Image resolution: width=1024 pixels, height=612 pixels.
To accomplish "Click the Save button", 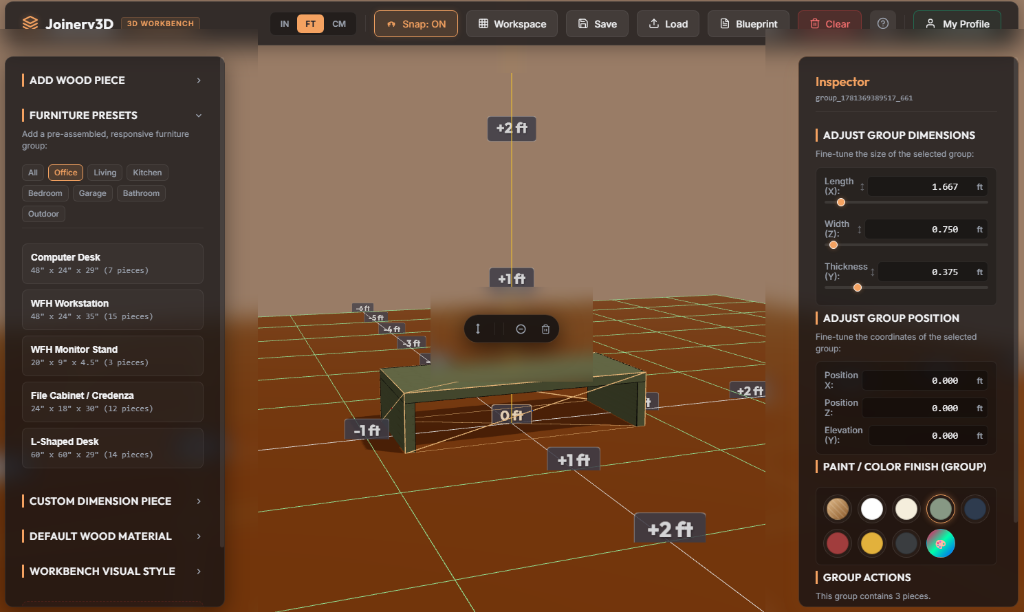I will click(x=597, y=24).
